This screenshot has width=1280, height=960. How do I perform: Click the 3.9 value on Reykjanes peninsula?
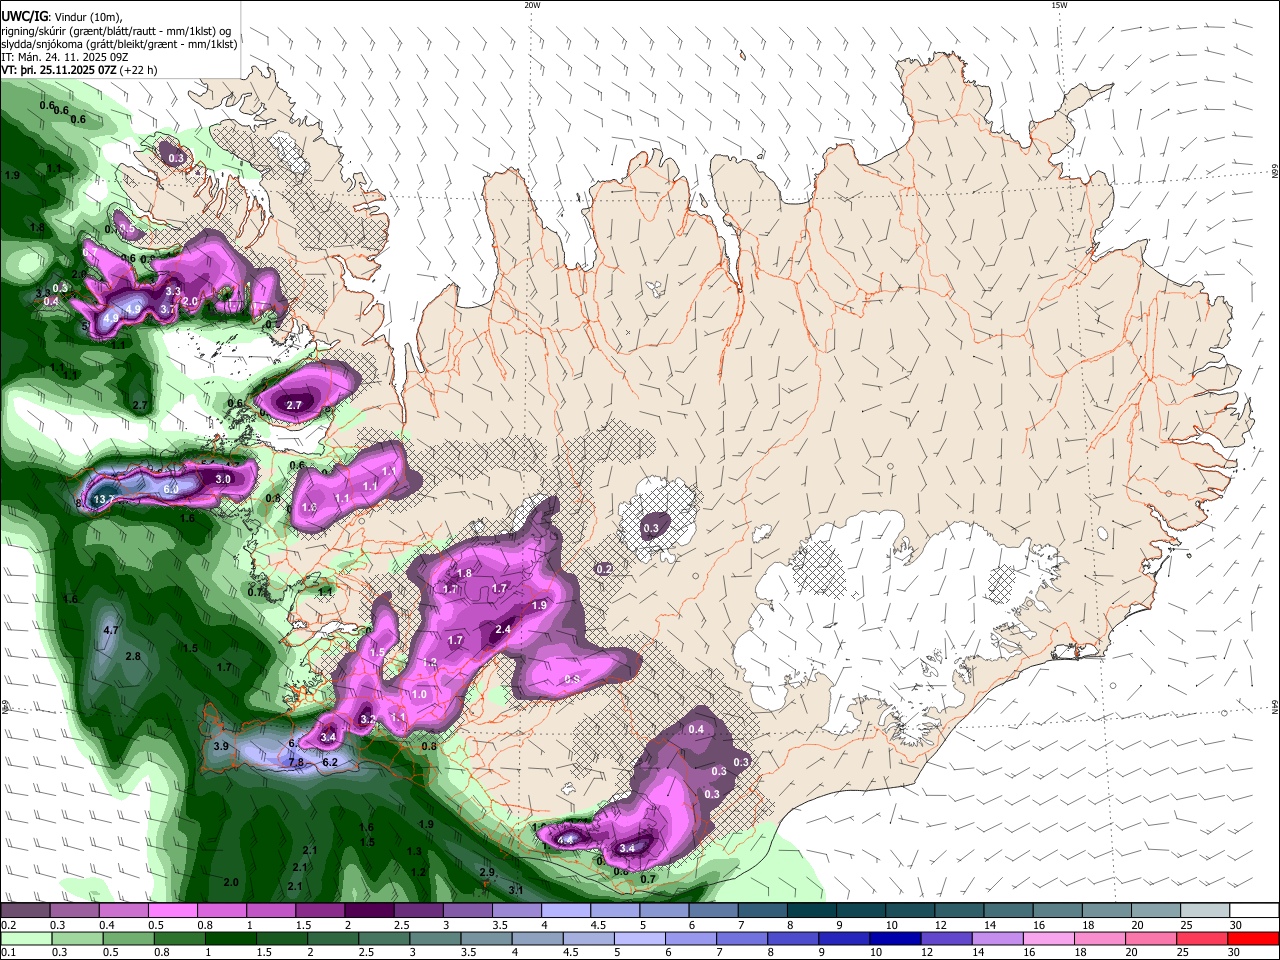(221, 746)
